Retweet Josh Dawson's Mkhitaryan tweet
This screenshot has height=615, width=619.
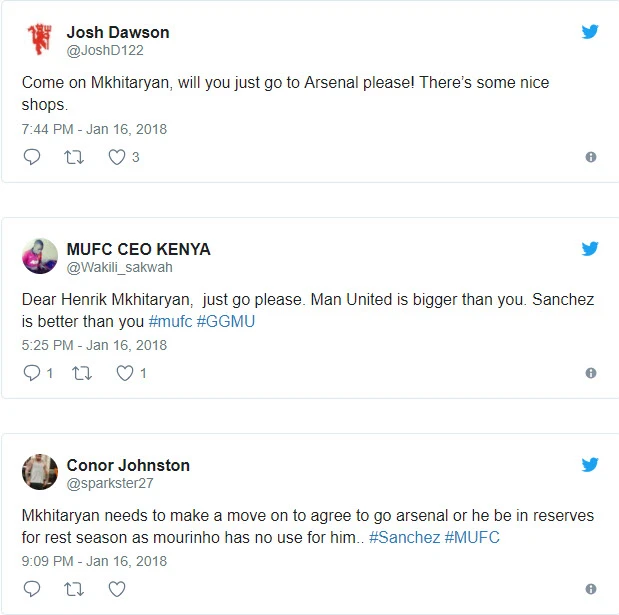pos(74,157)
